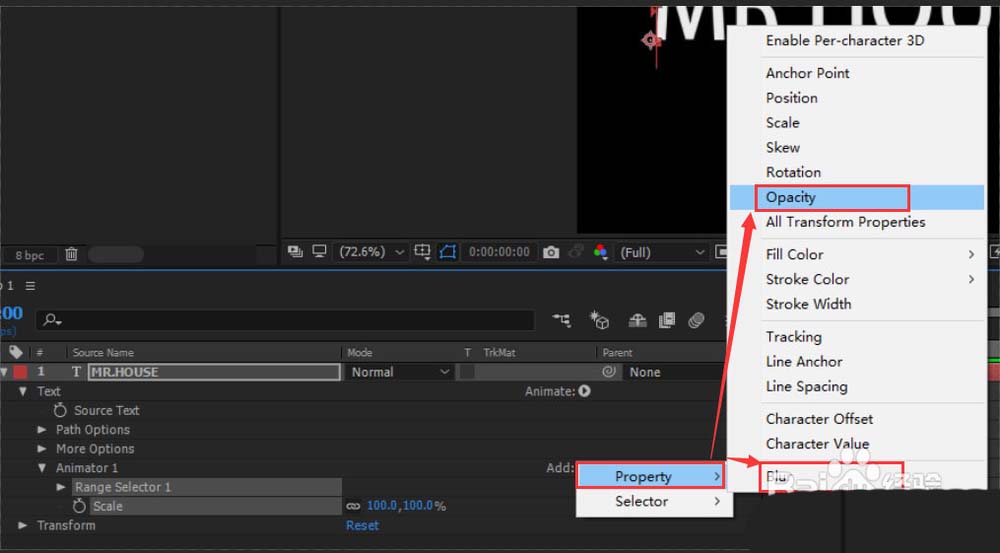Open show channel RGB color icon

[601, 252]
